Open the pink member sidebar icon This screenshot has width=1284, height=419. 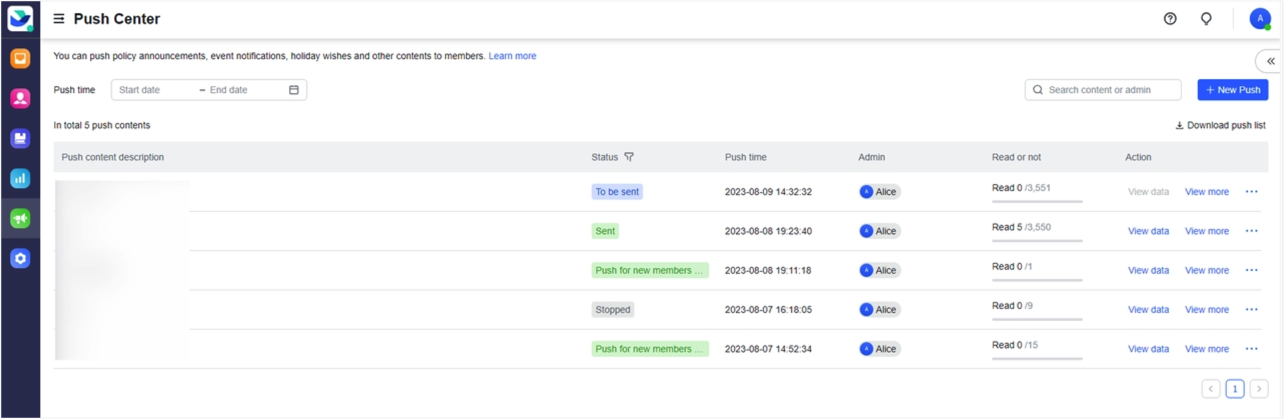[20, 98]
